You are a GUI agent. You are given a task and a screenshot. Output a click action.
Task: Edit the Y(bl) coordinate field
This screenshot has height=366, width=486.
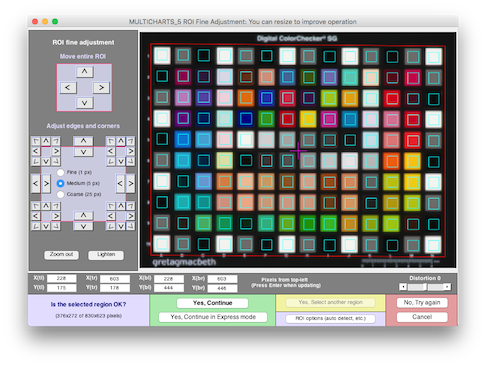coord(169,288)
